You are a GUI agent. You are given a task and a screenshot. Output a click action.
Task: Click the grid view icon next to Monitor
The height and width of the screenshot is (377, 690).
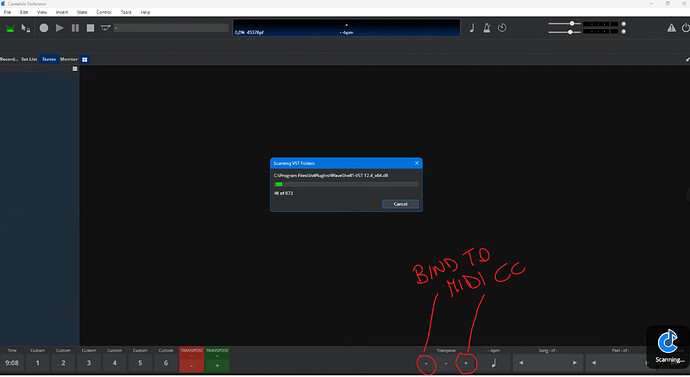[84, 59]
